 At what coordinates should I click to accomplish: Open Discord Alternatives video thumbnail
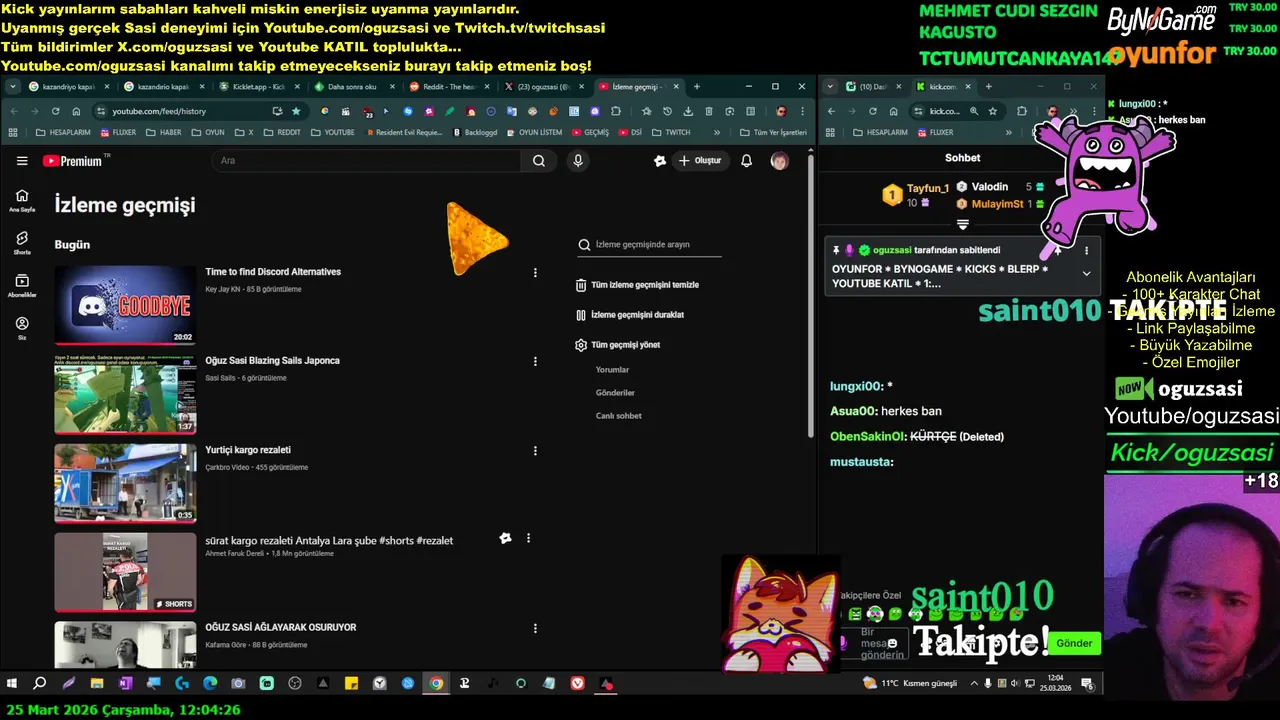click(x=125, y=305)
